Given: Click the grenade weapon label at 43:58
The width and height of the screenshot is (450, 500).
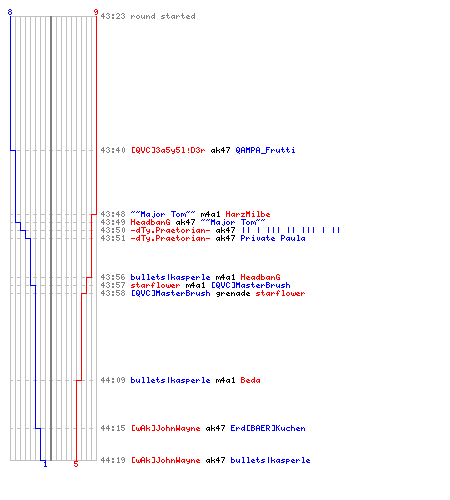Looking at the screenshot, I should pyautogui.click(x=233, y=293).
